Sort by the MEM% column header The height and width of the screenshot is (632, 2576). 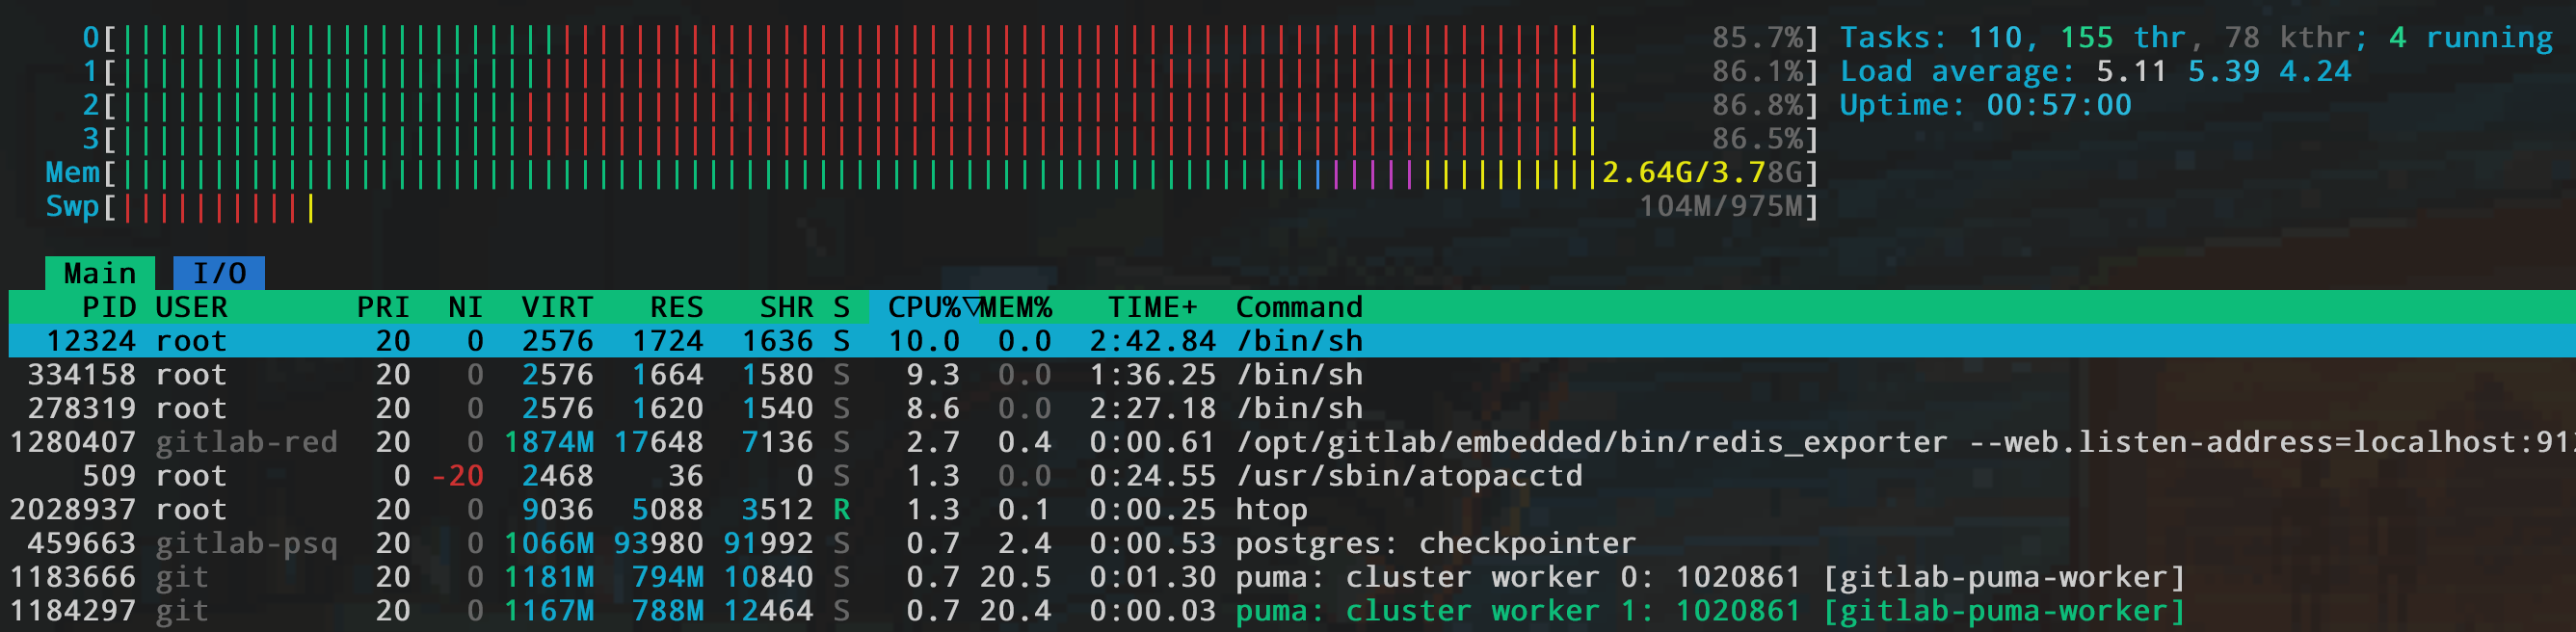[1015, 307]
